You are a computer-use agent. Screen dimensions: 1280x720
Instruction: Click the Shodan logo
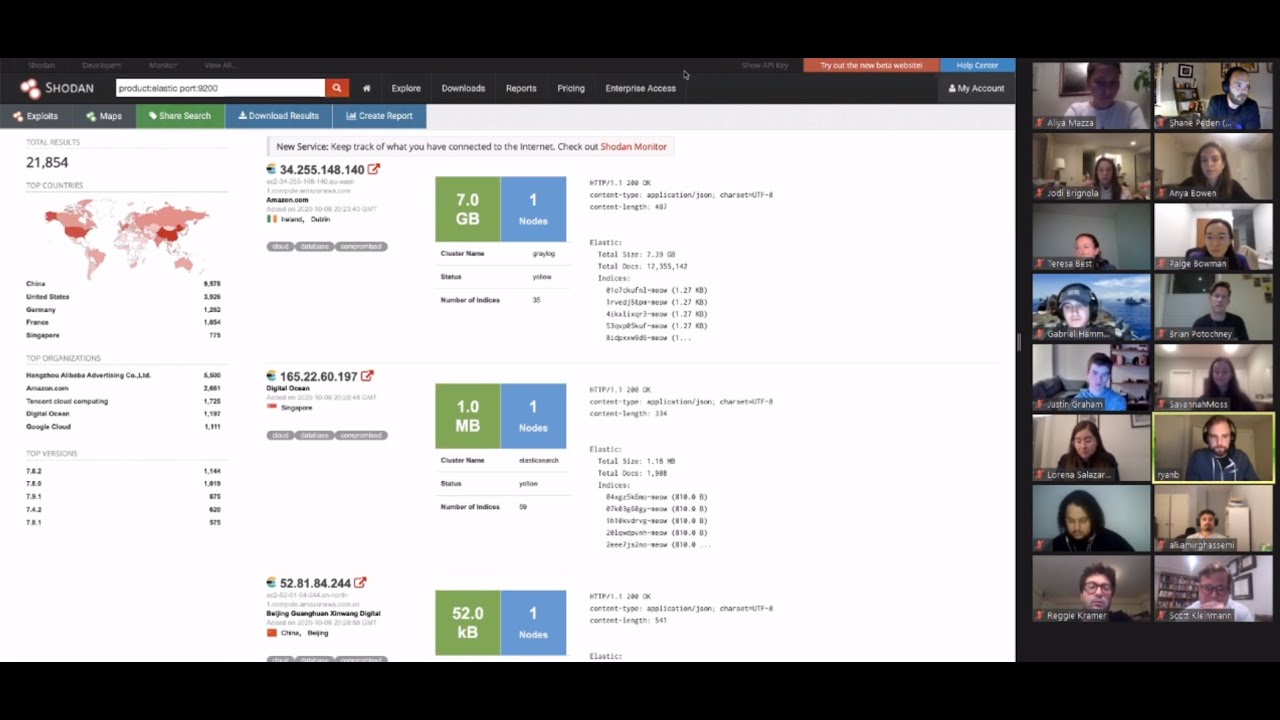(x=57, y=88)
